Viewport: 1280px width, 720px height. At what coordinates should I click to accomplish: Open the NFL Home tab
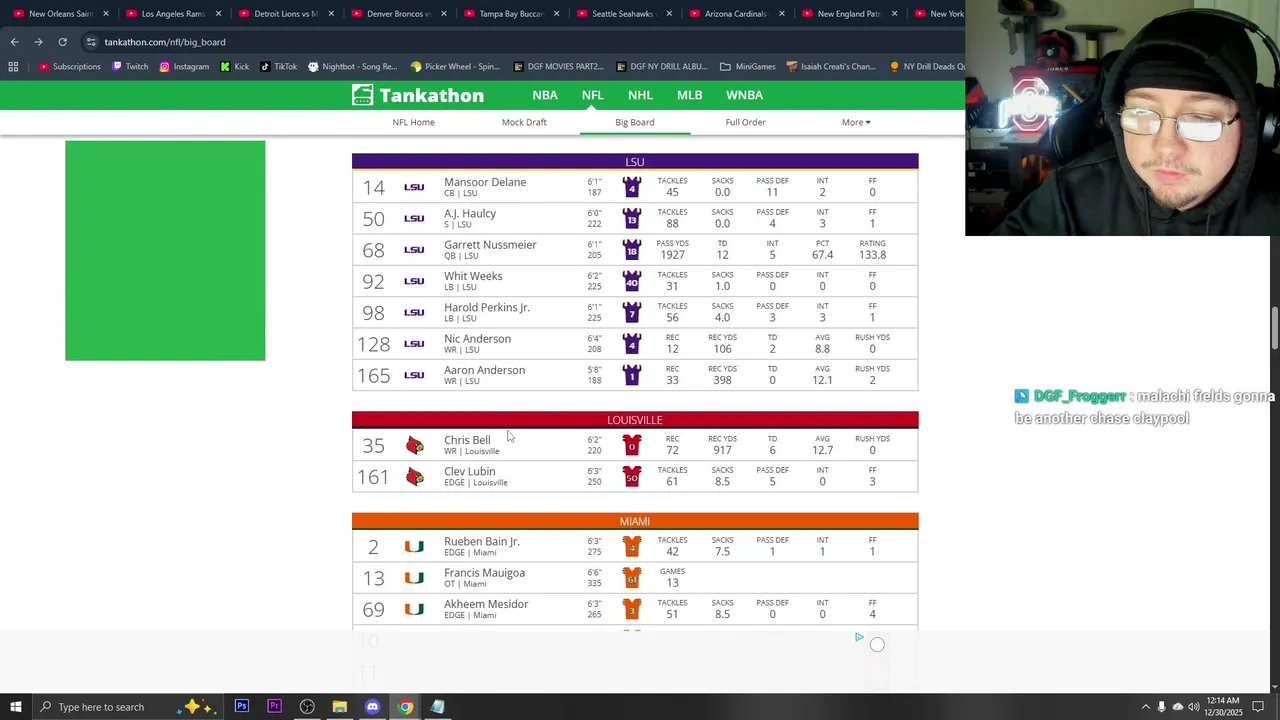click(413, 122)
